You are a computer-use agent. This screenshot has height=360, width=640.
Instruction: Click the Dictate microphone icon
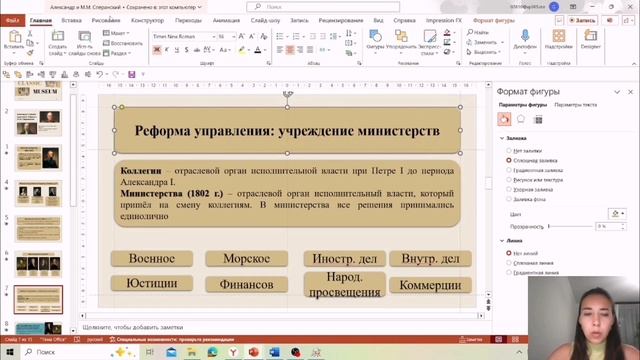click(x=525, y=37)
